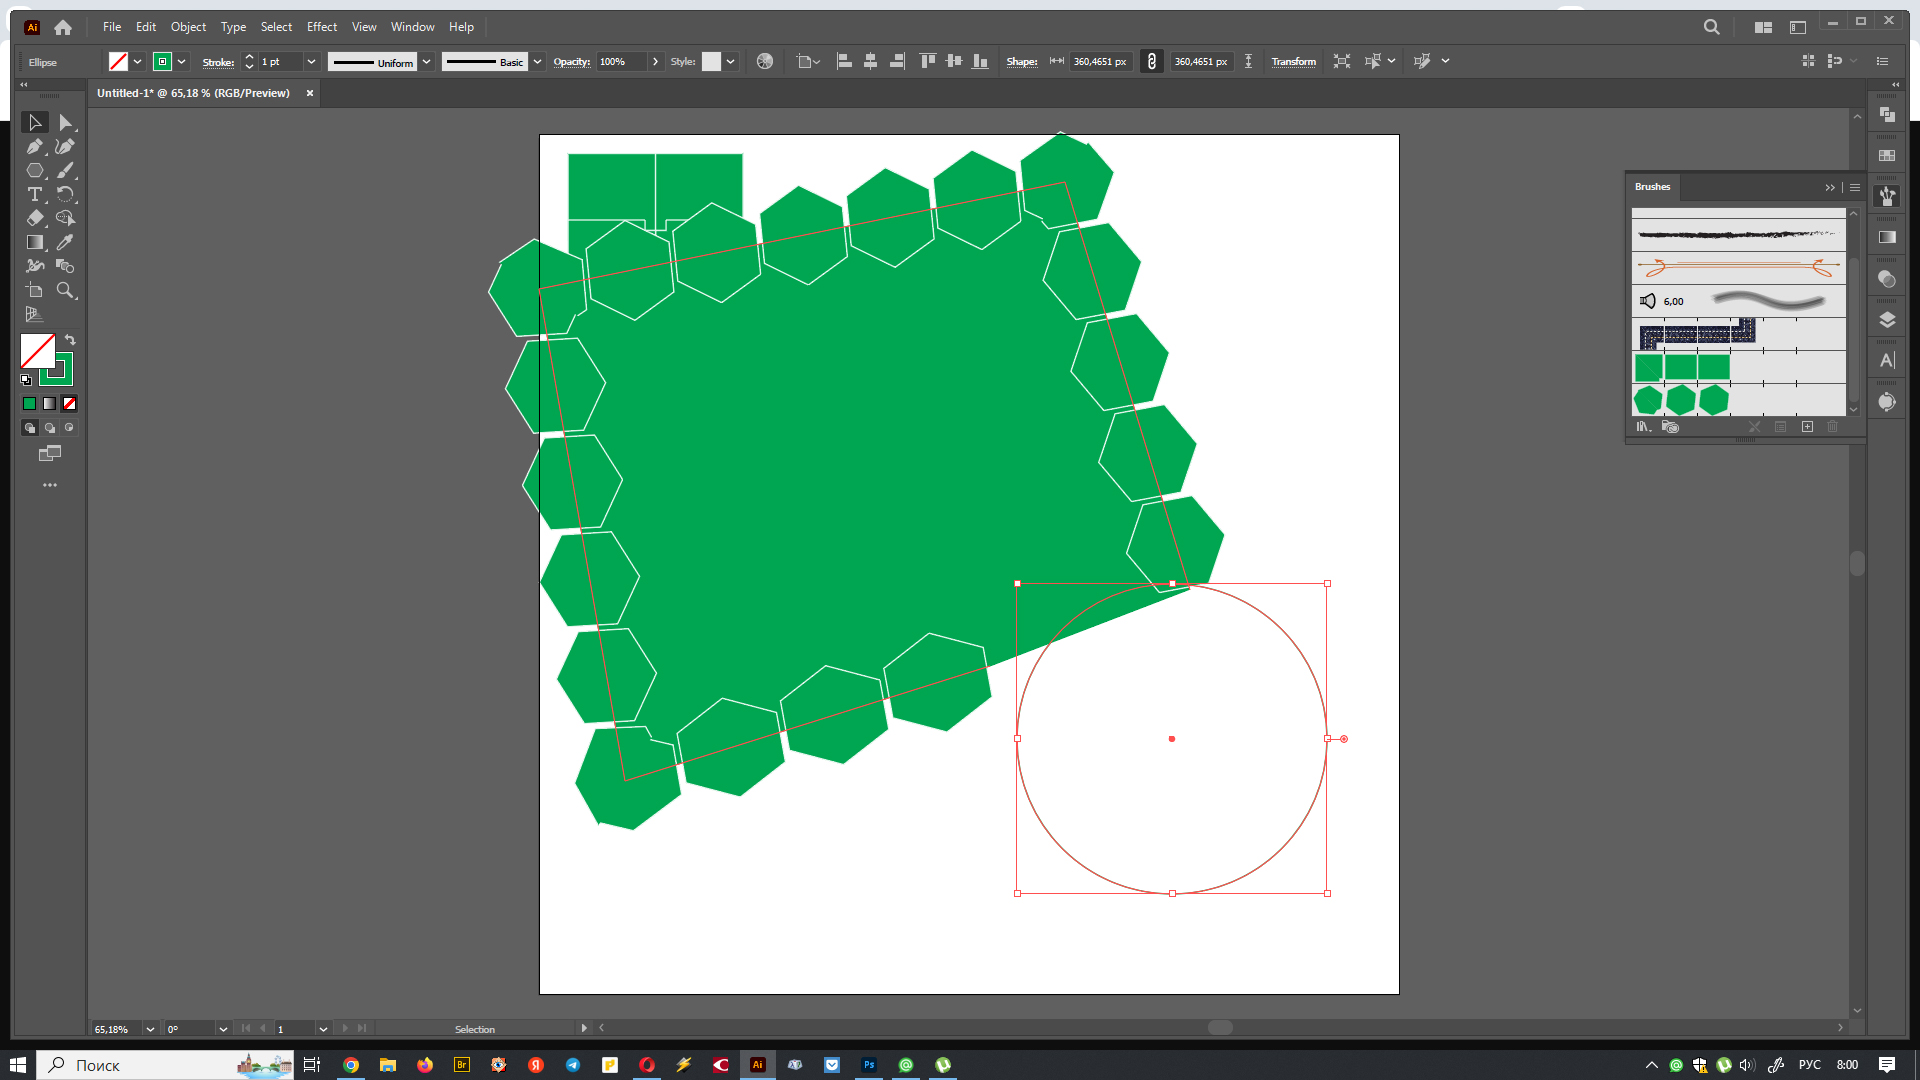This screenshot has height=1080, width=1920.
Task: Click the Opacity label link
Action: [571, 62]
